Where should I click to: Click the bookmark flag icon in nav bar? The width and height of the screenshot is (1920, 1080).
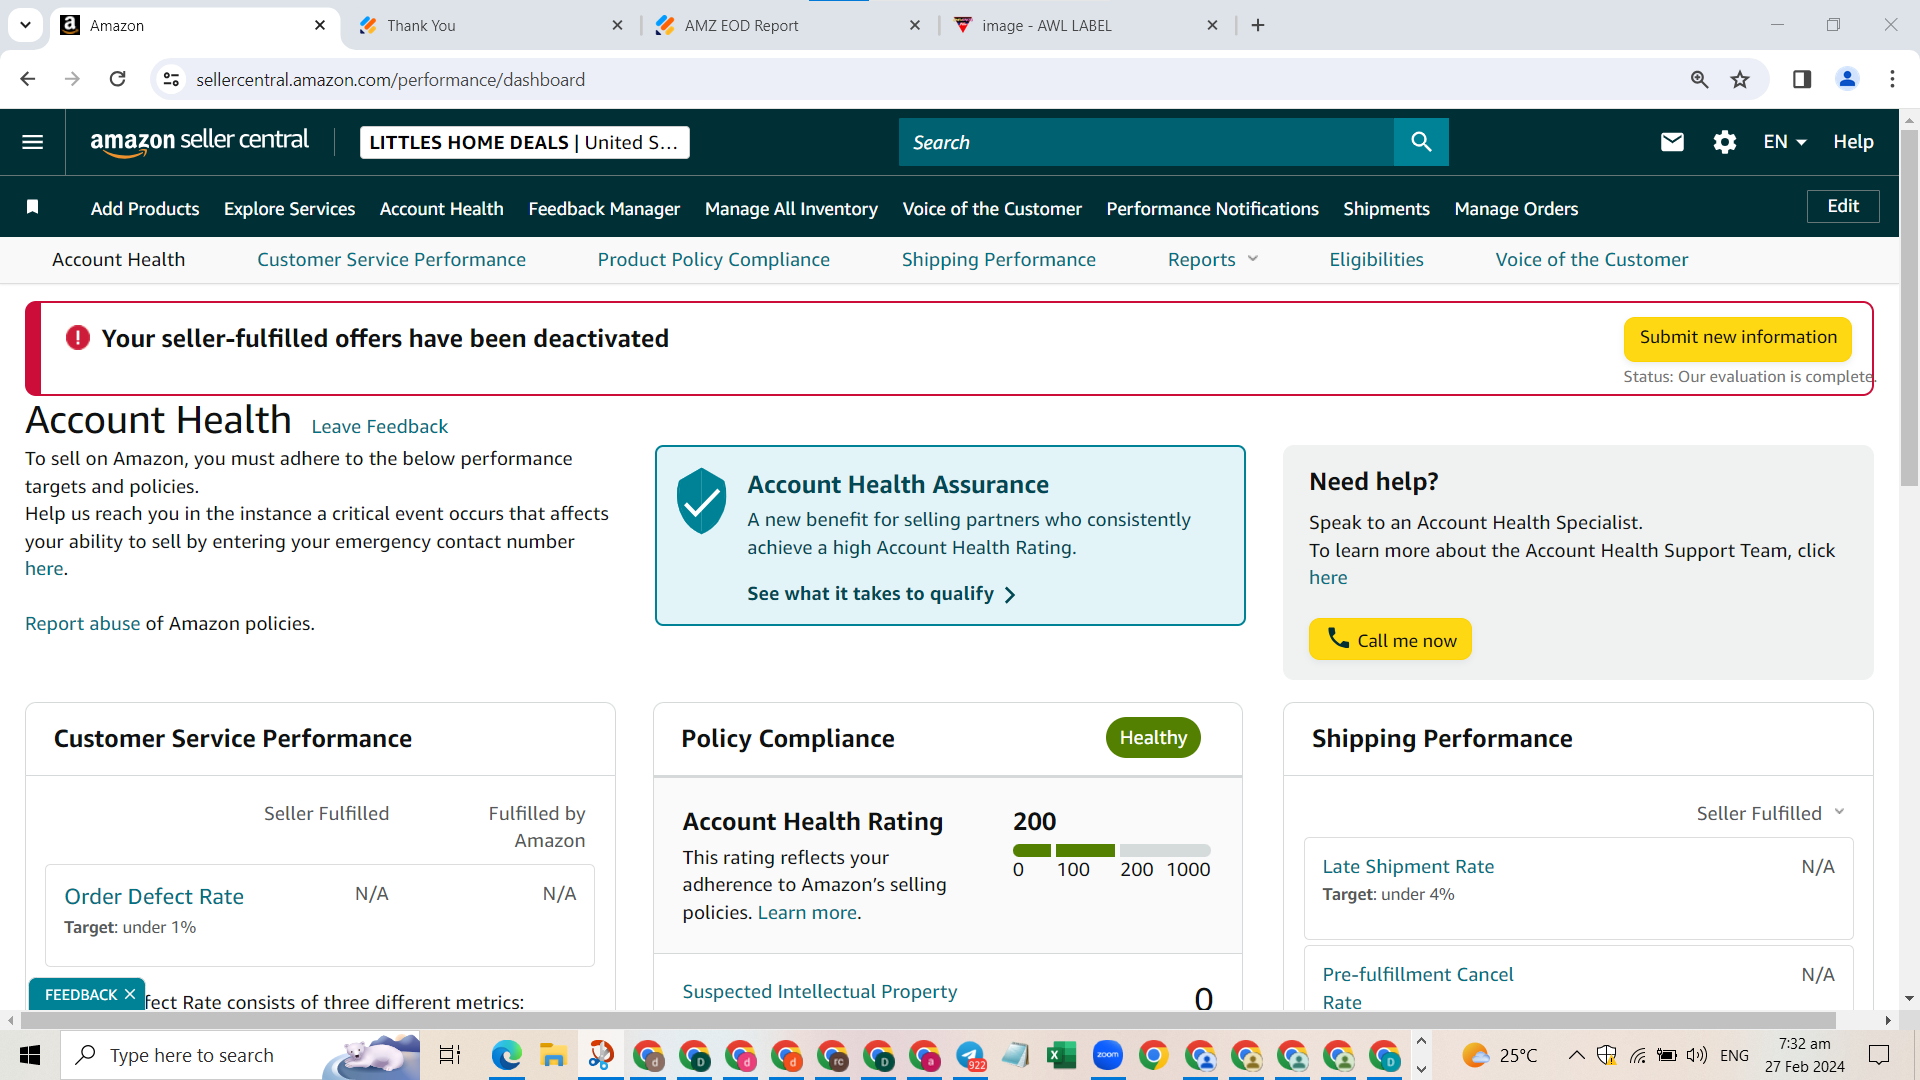33,207
